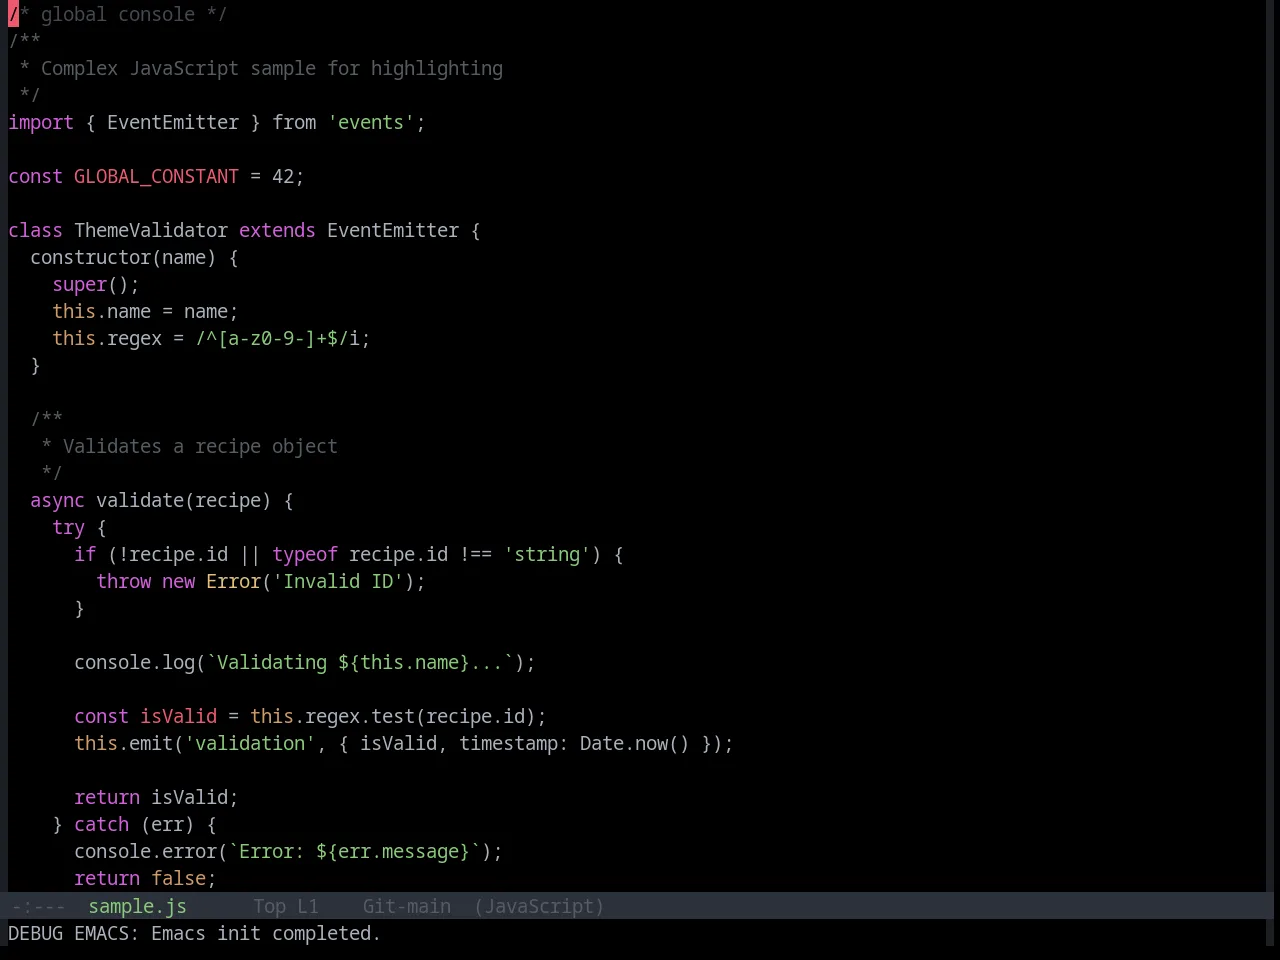Image resolution: width=1280 pixels, height=960 pixels.
Task: Click the 'class' keyword
Action: [x=35, y=230]
